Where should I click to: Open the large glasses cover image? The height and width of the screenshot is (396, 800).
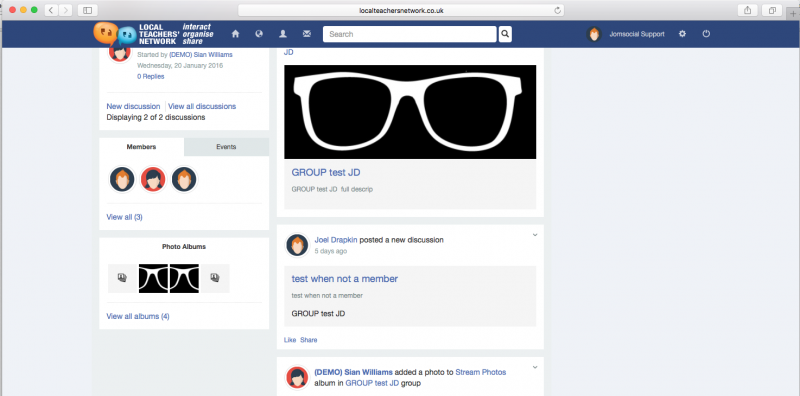coord(410,112)
